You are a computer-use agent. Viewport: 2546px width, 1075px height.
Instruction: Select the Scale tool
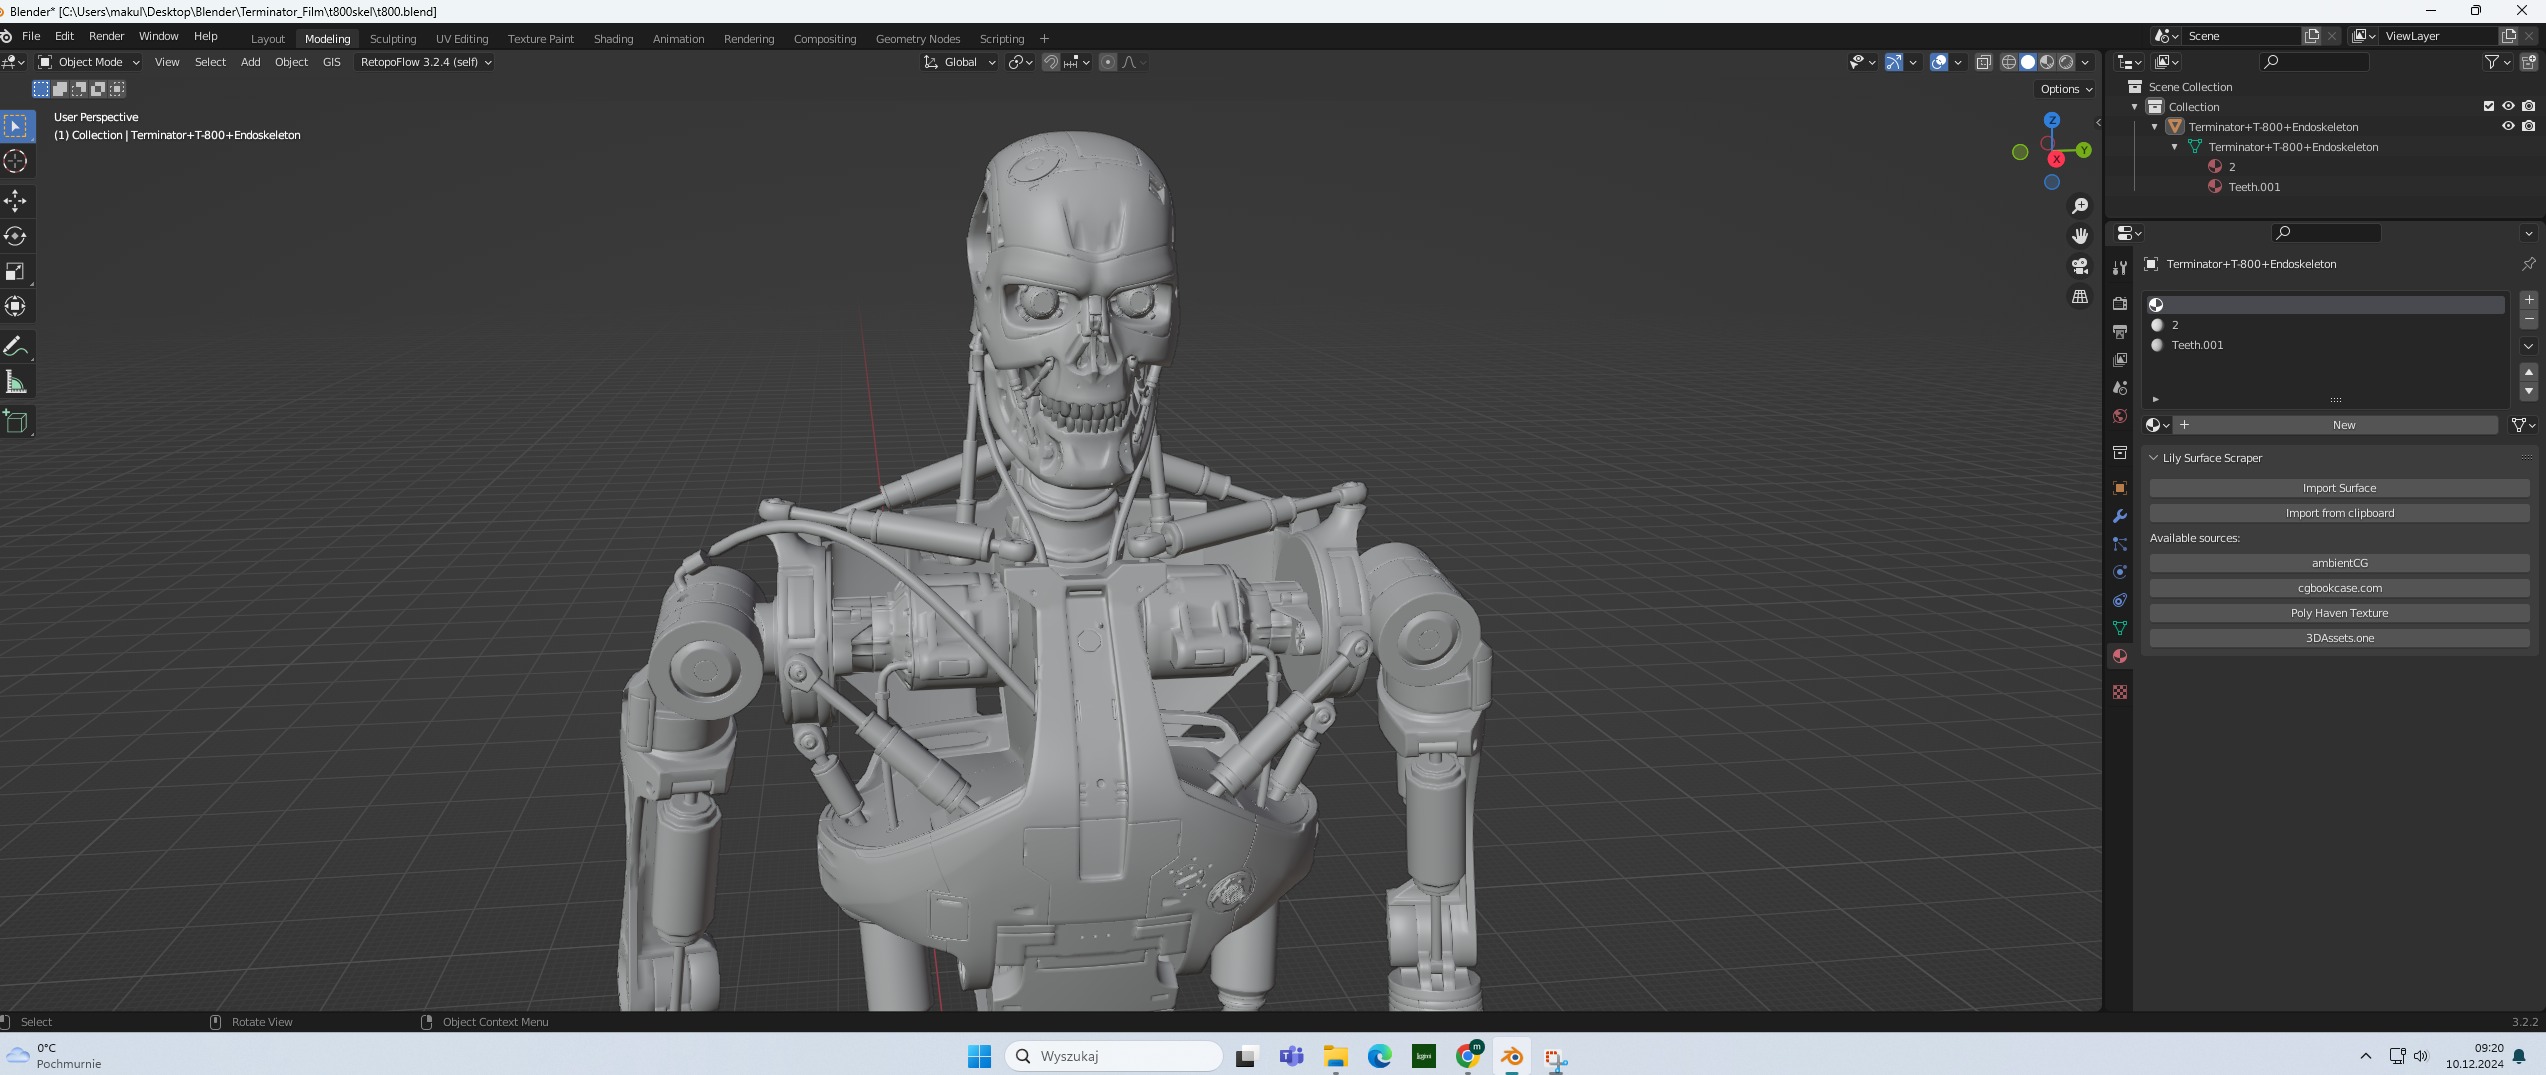(16, 271)
